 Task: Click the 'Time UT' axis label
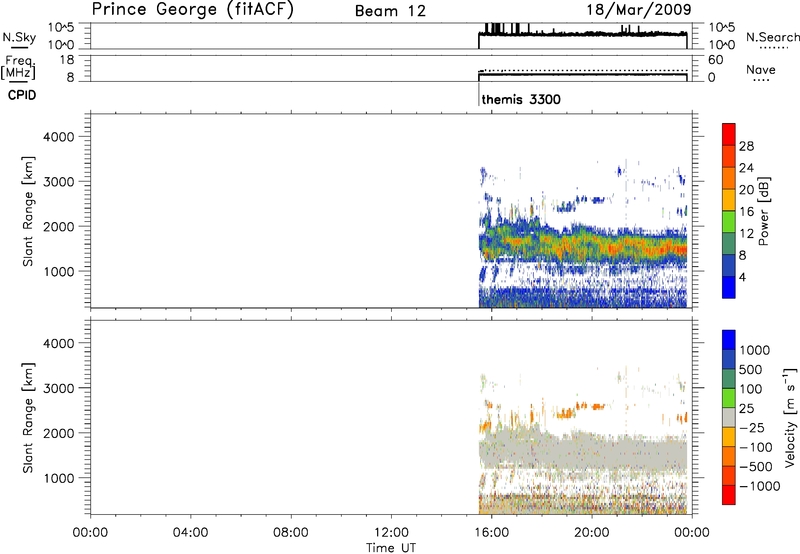(391, 548)
